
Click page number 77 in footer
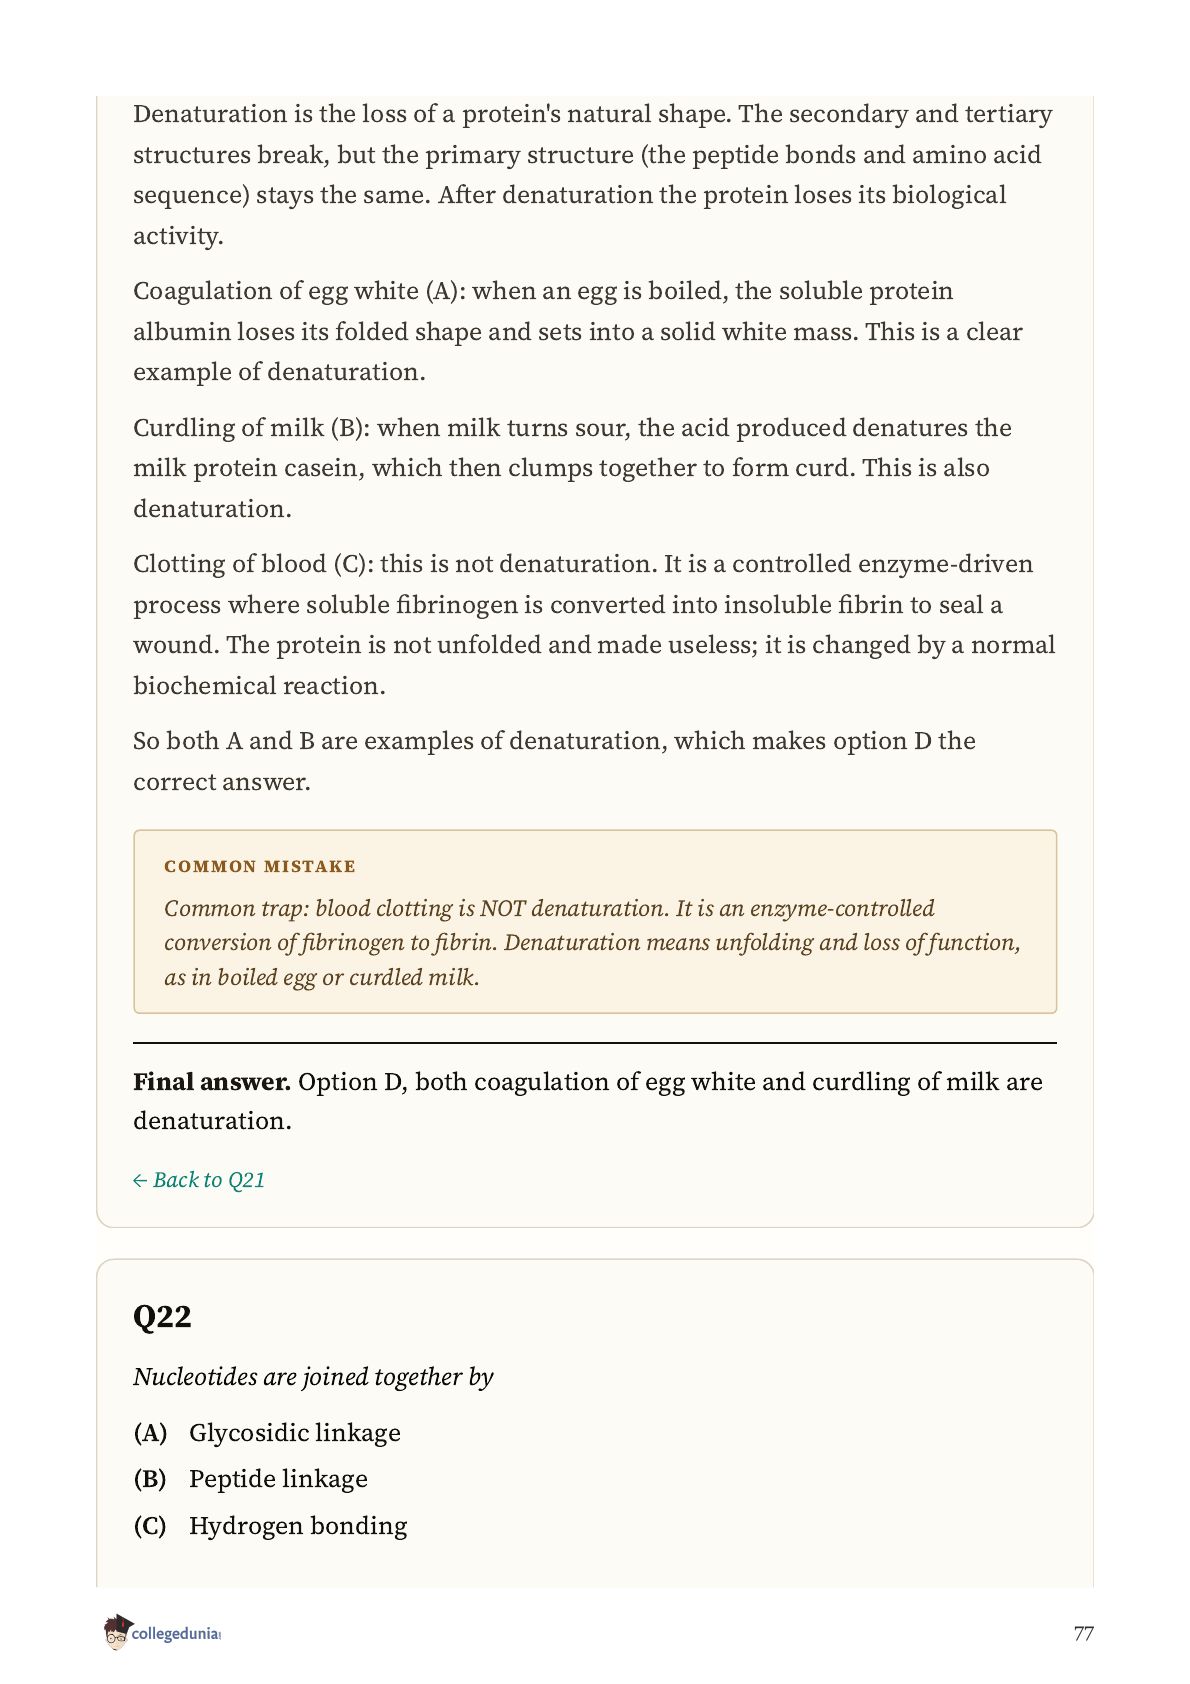tap(1083, 1634)
